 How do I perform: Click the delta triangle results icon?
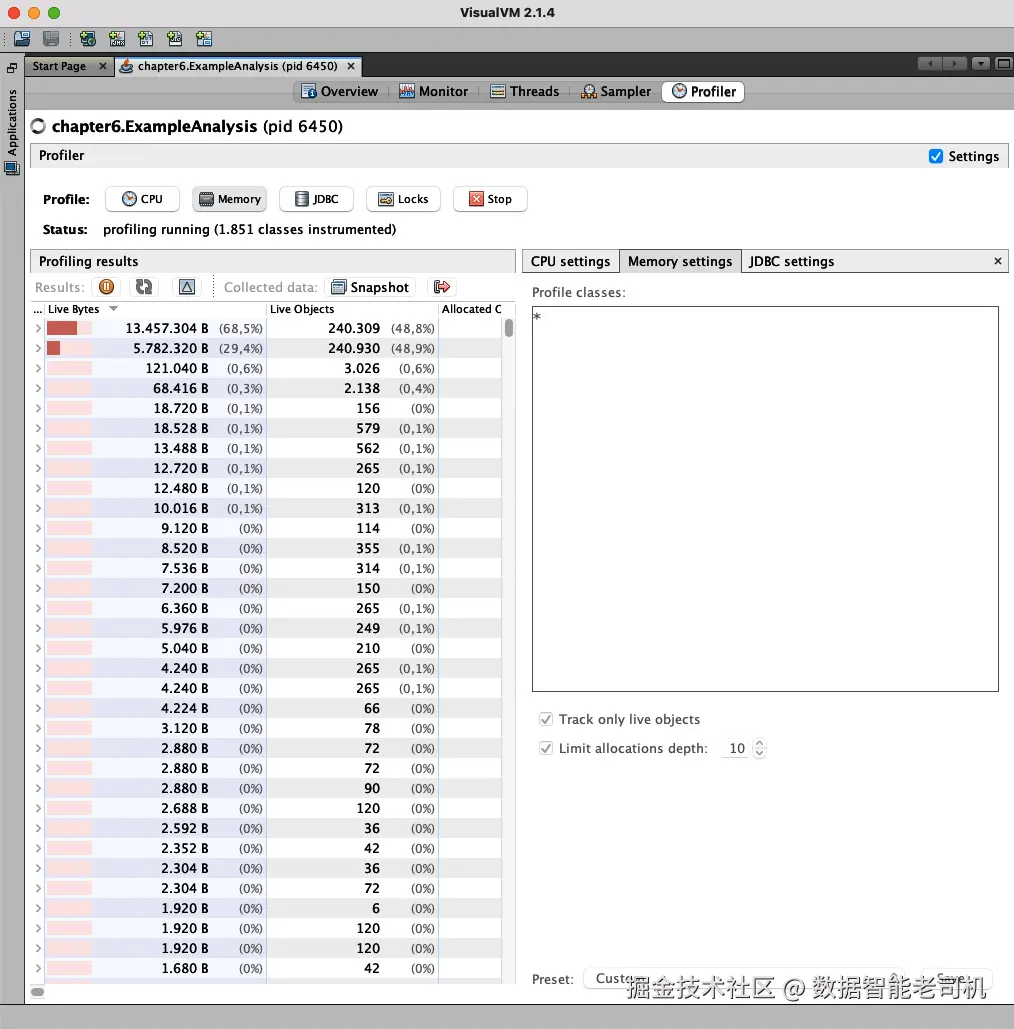coord(187,287)
